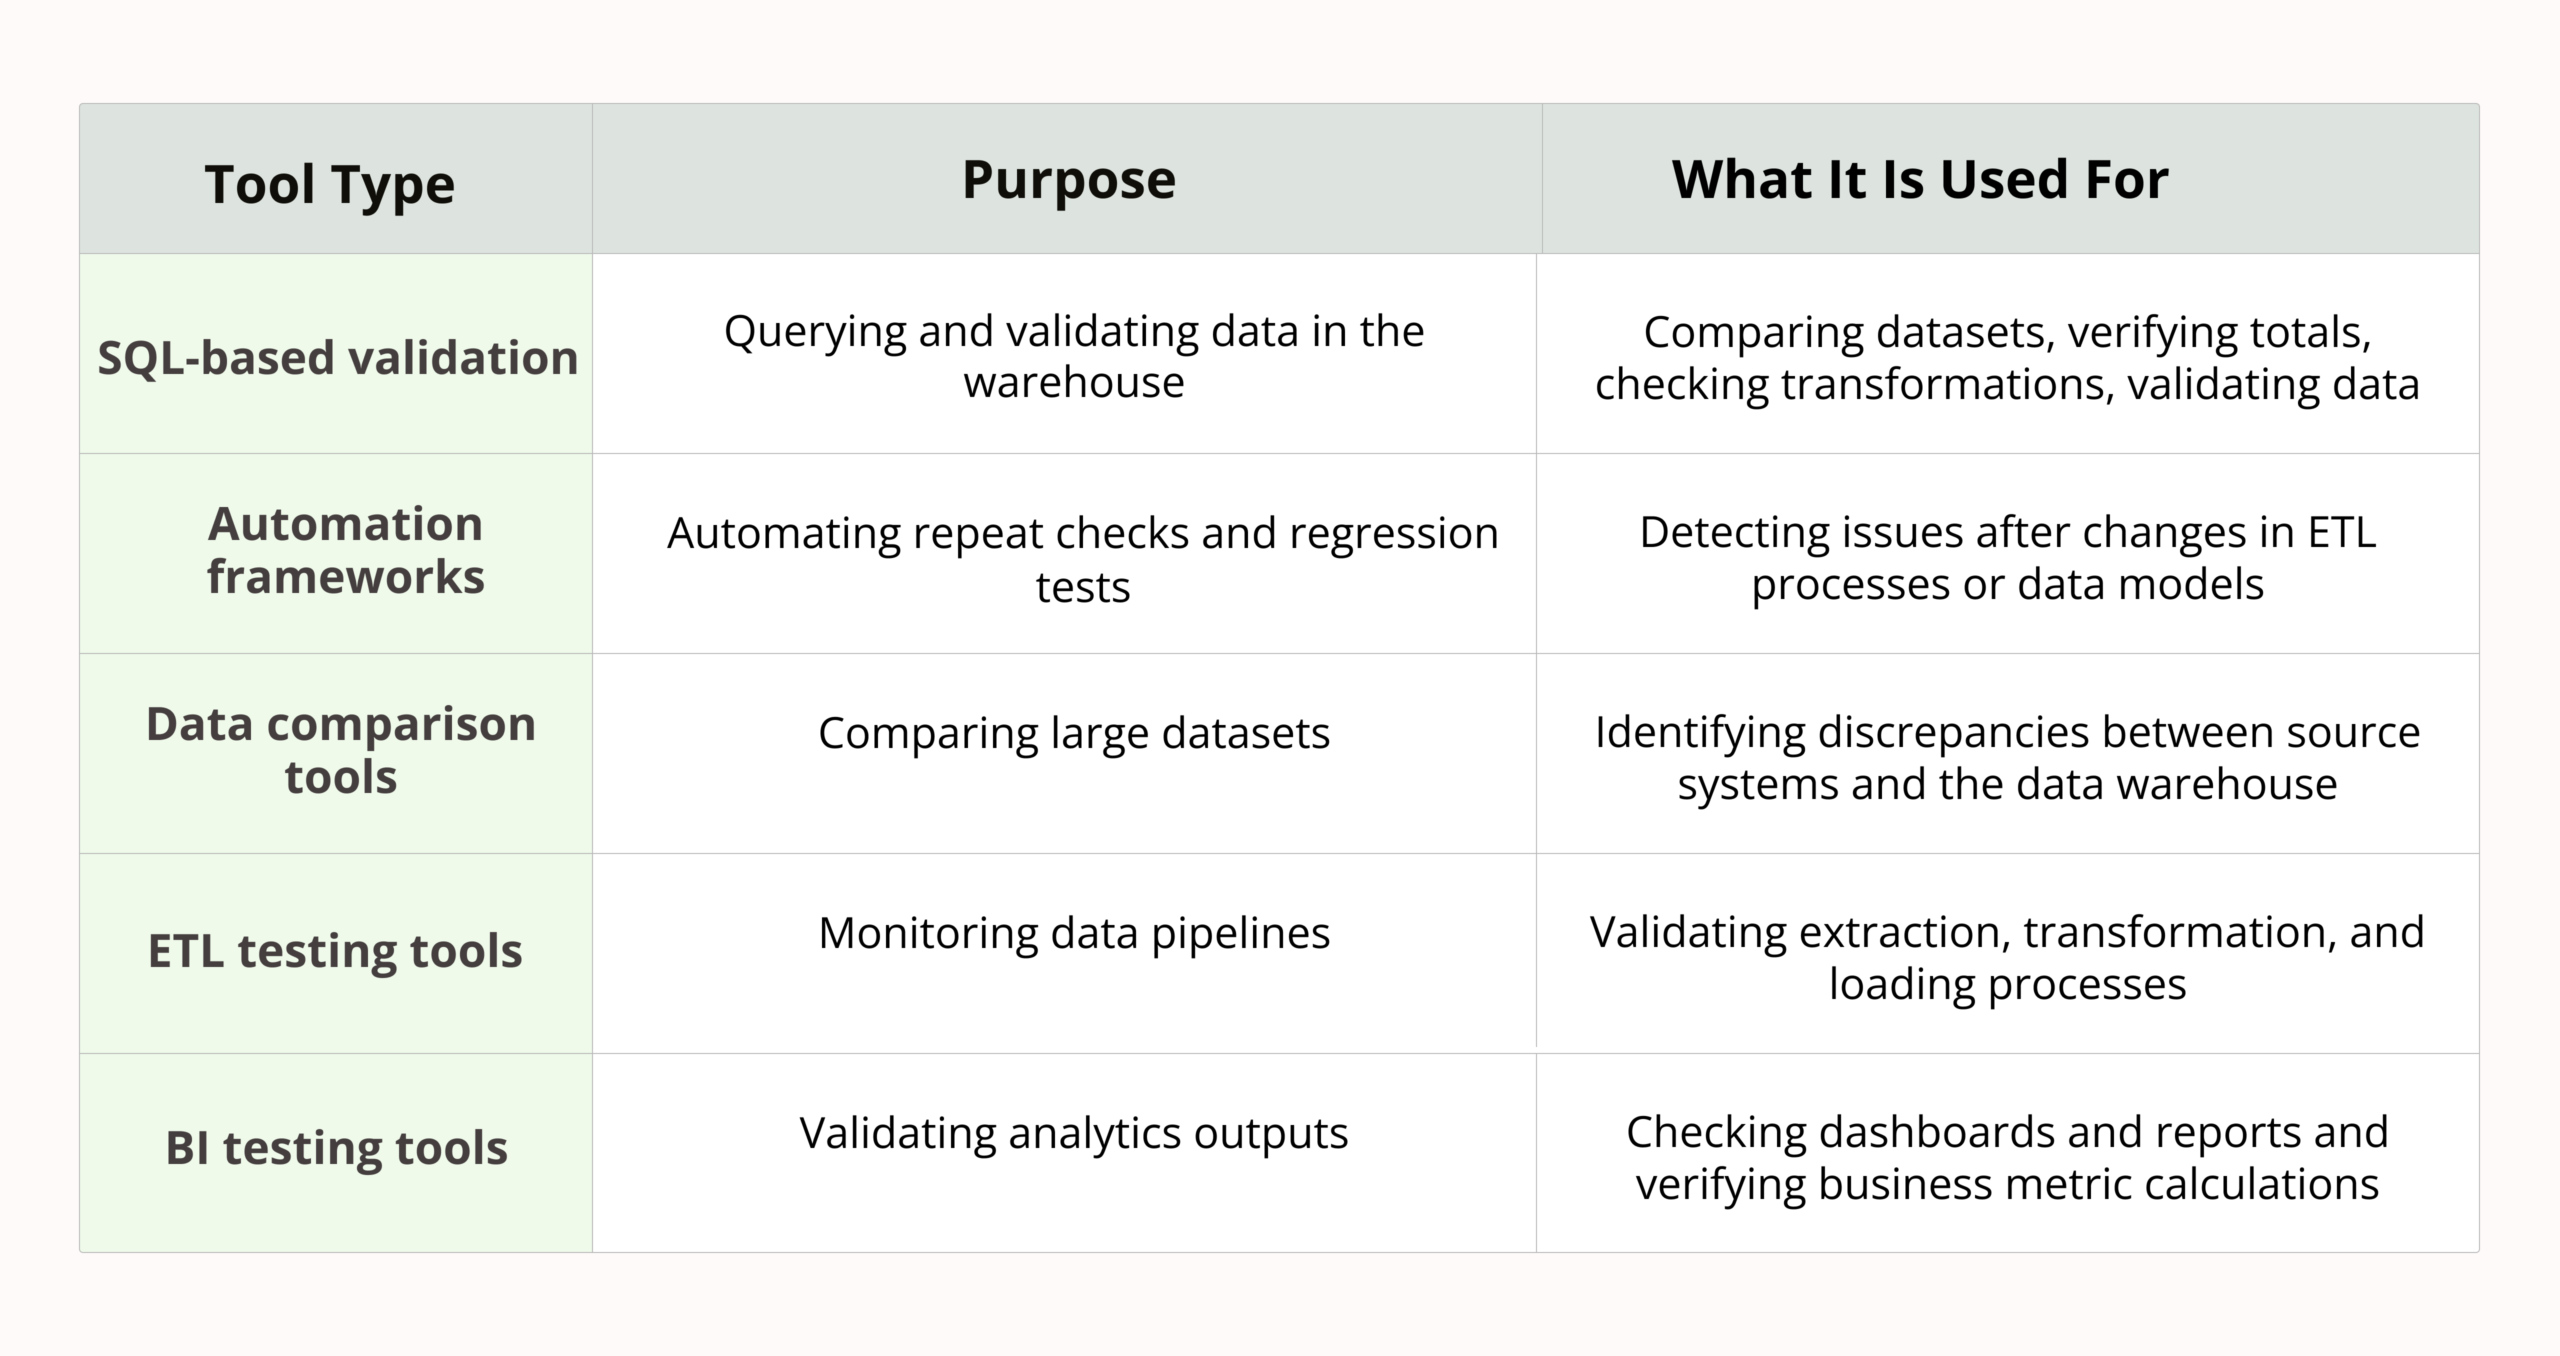Click the "Tool Type" column header
The image size is (2560, 1356).
pos(329,184)
